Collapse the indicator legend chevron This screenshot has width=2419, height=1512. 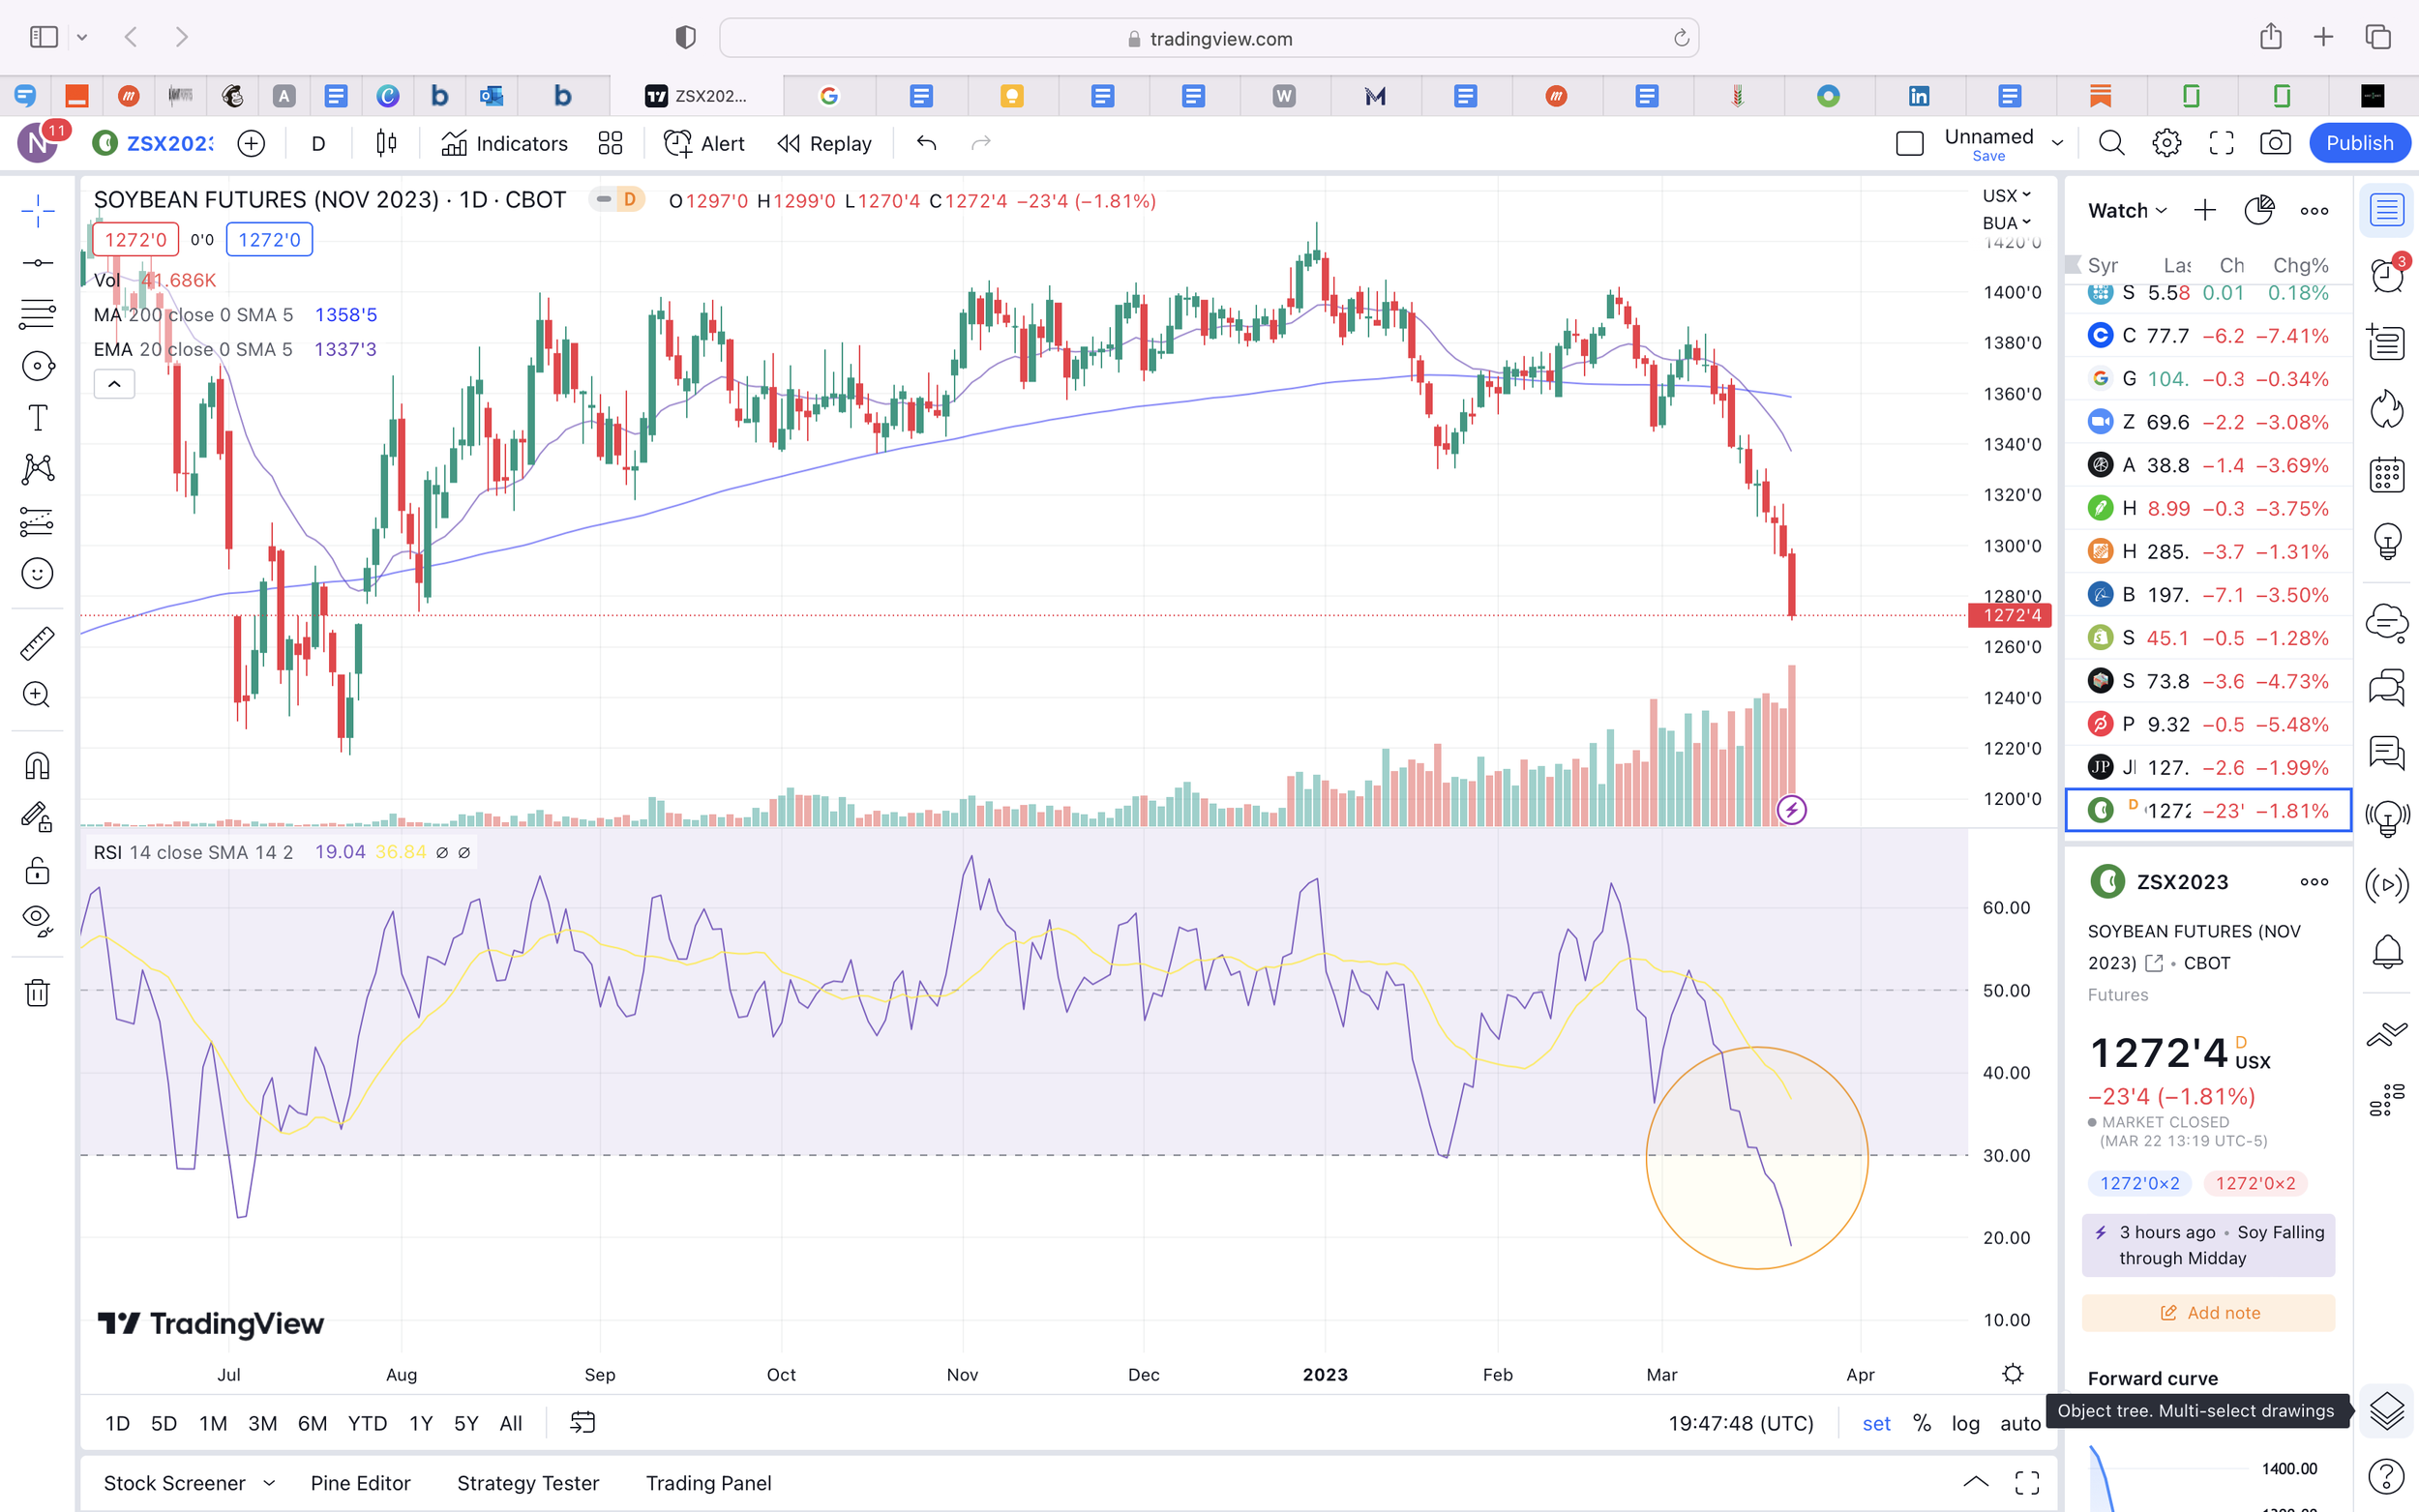(x=114, y=384)
